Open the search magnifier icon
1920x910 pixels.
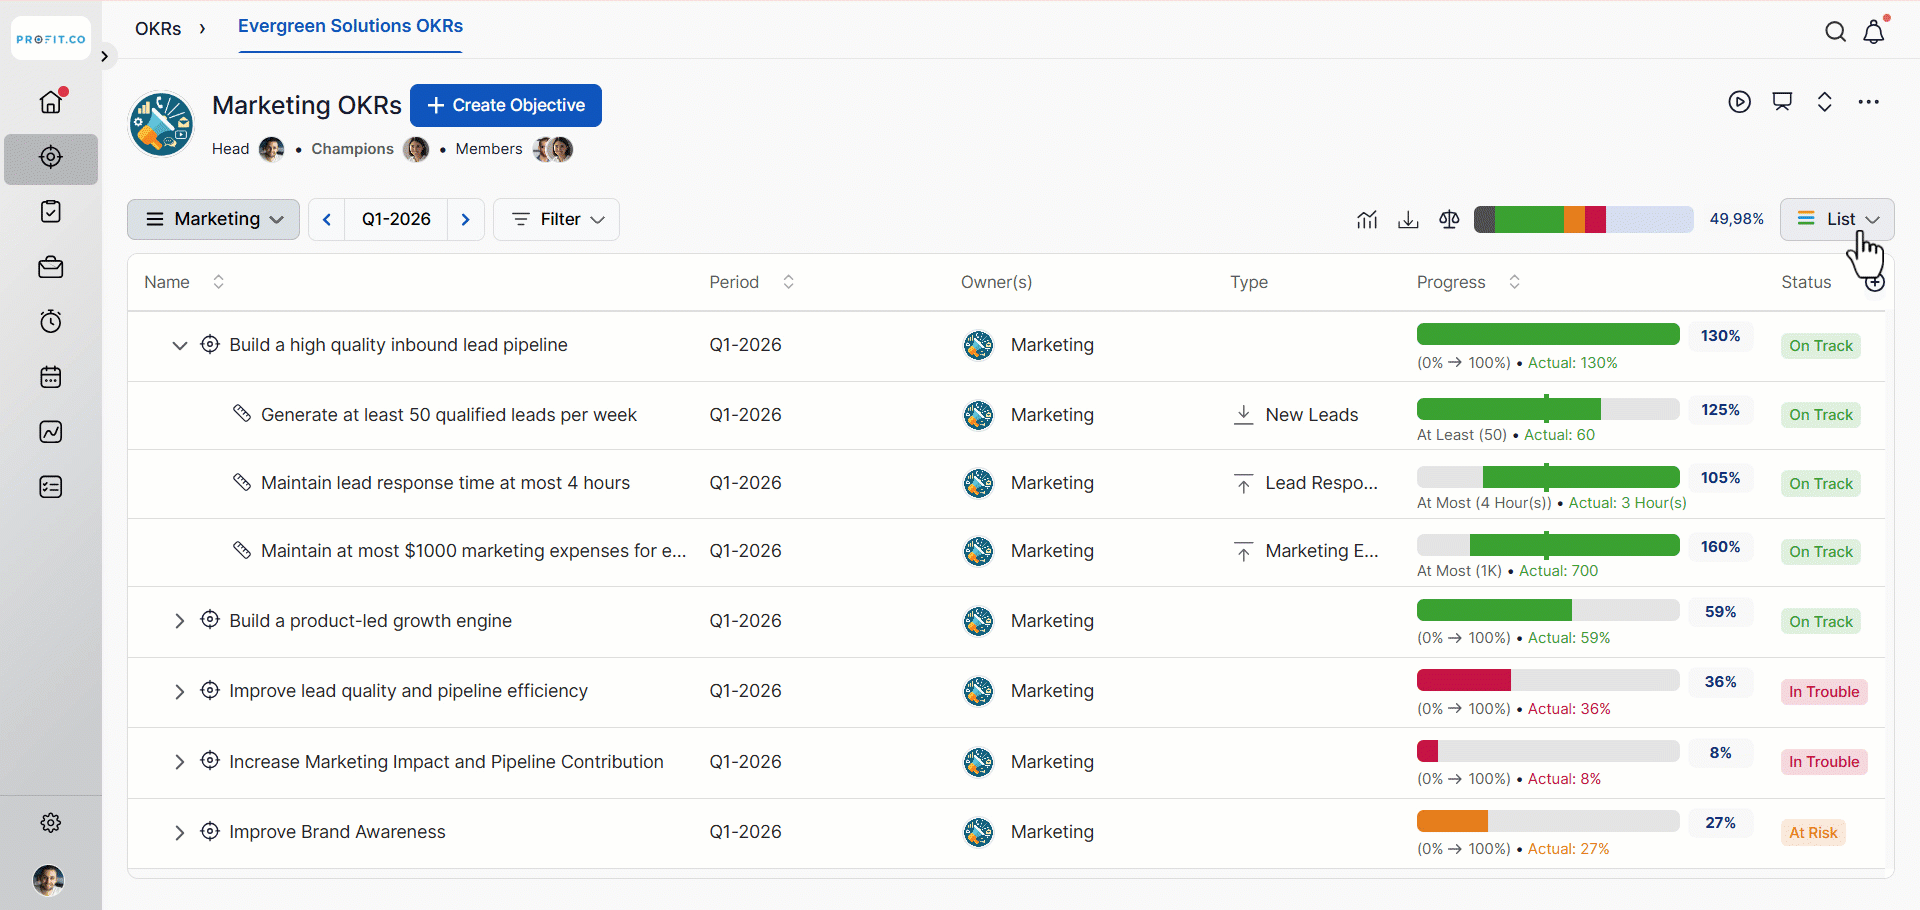click(1835, 32)
